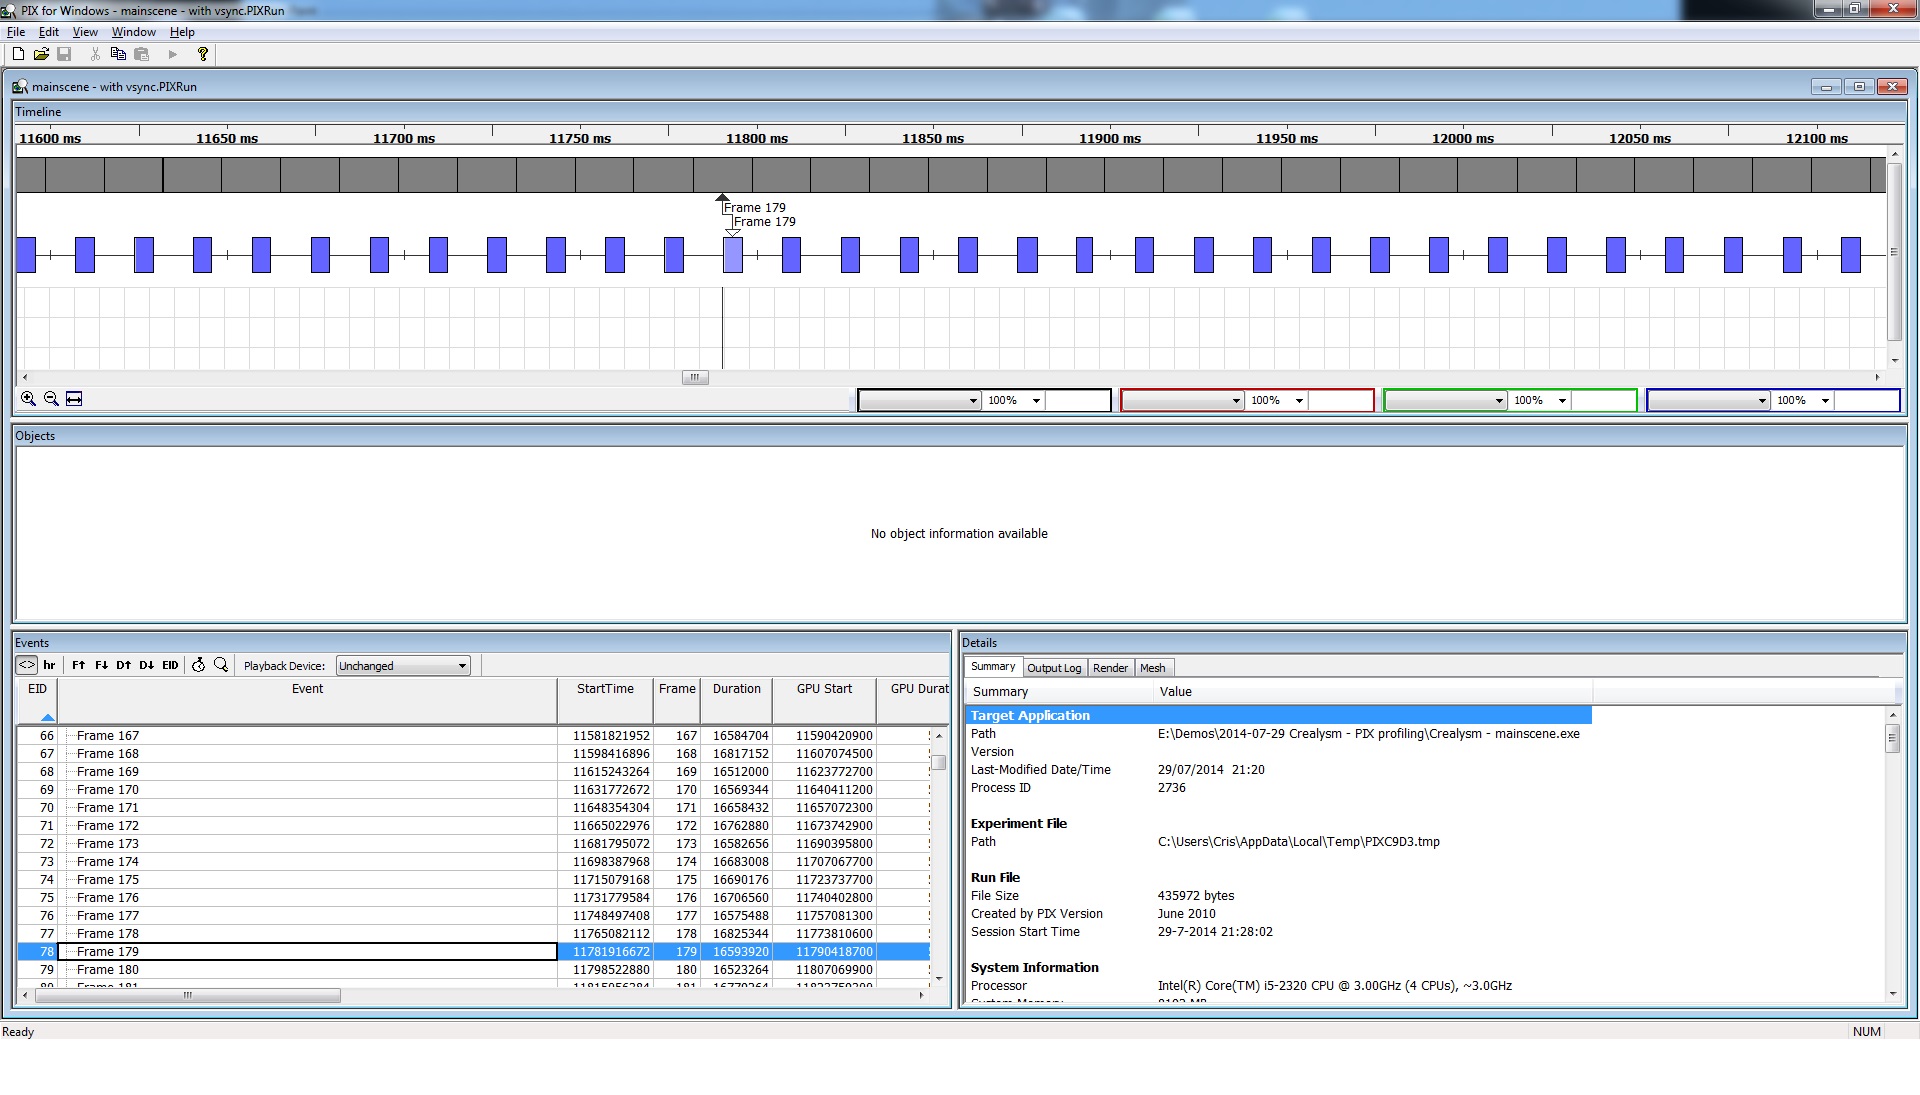The image size is (1920, 1095).
Task: Click the stopwatch timing icon in Events
Action: point(198,665)
